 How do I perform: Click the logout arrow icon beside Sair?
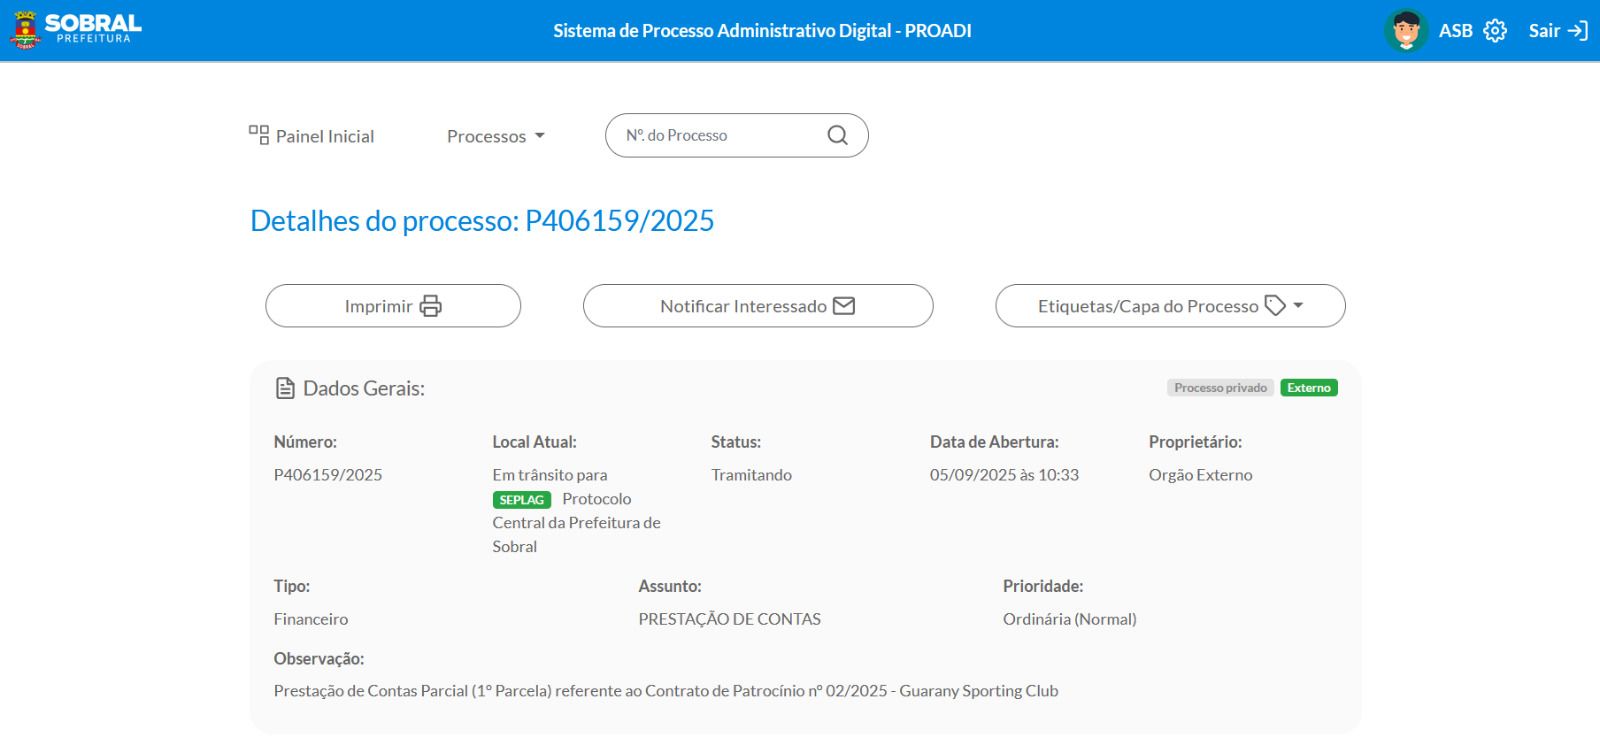click(x=1578, y=31)
